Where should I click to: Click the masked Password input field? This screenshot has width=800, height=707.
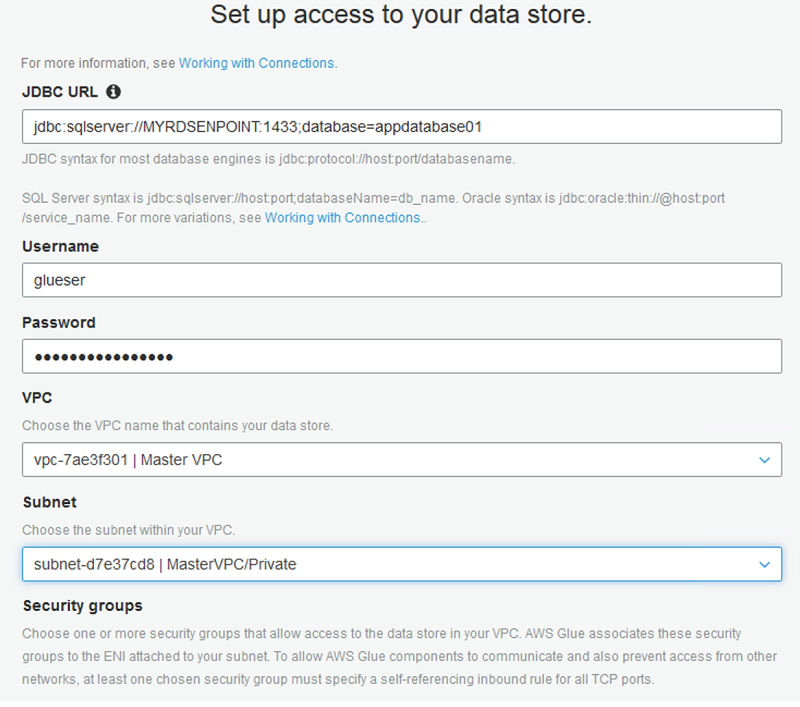coord(402,357)
